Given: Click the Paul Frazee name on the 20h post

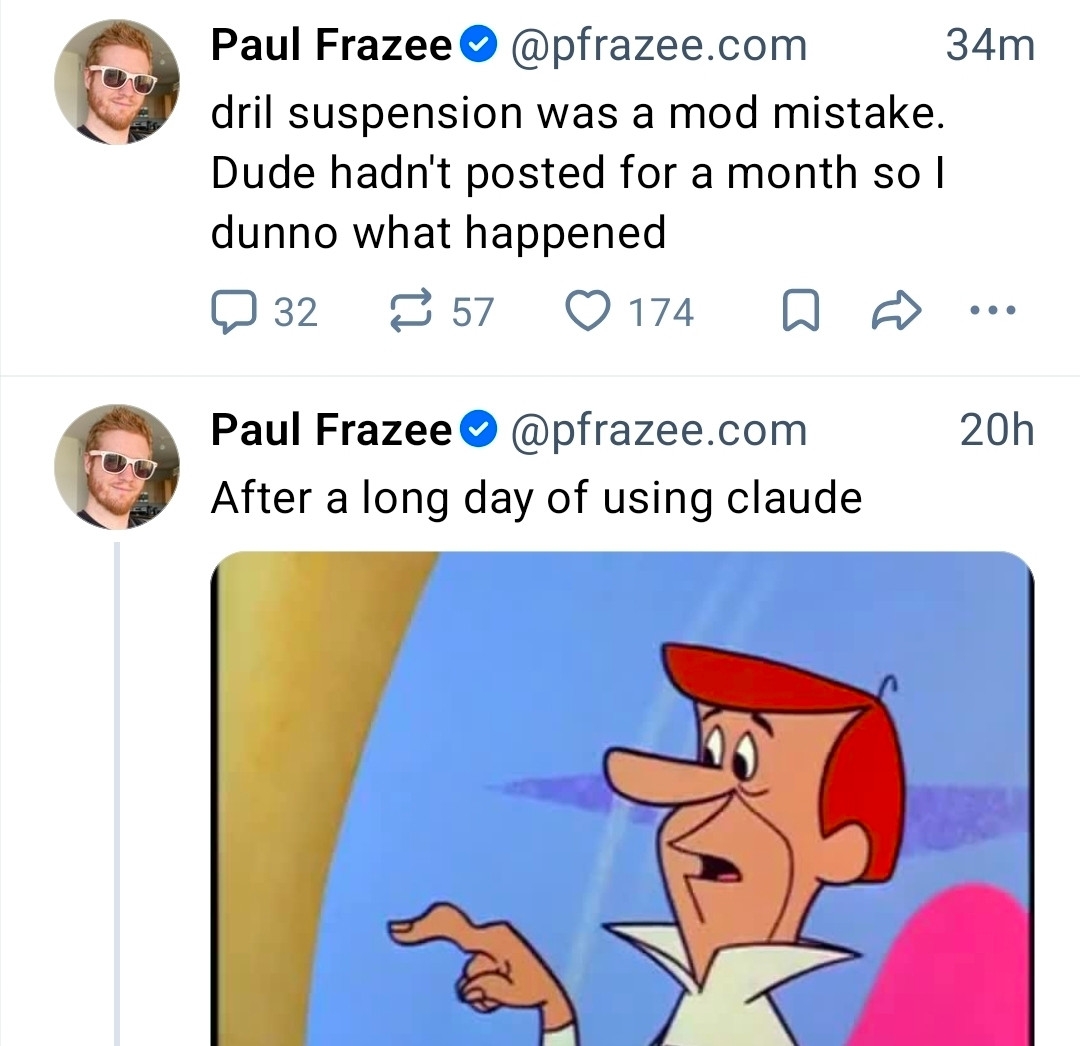Looking at the screenshot, I should (x=331, y=431).
